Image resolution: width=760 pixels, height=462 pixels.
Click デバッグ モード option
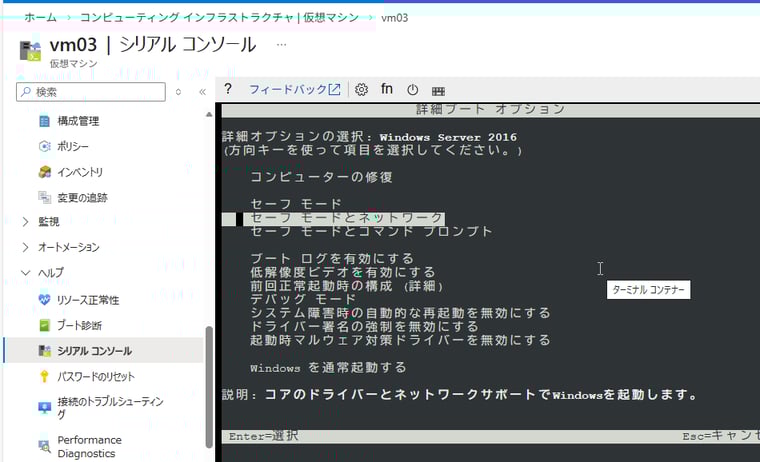click(x=303, y=299)
